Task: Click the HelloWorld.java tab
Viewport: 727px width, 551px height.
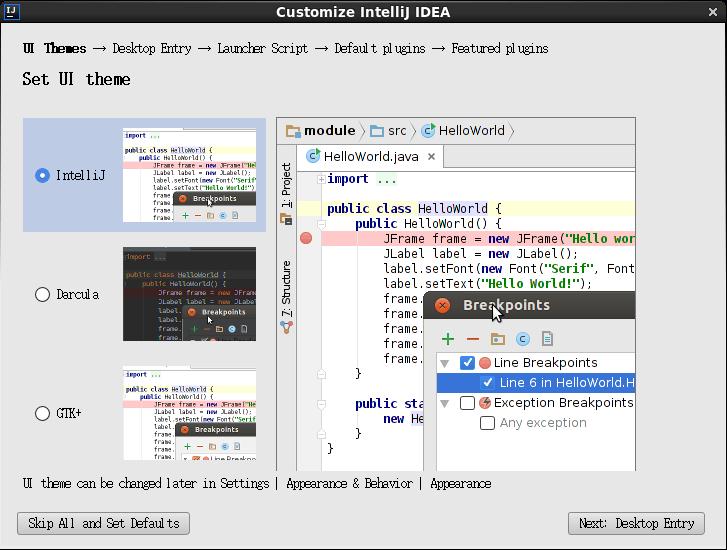Action: click(x=370, y=157)
